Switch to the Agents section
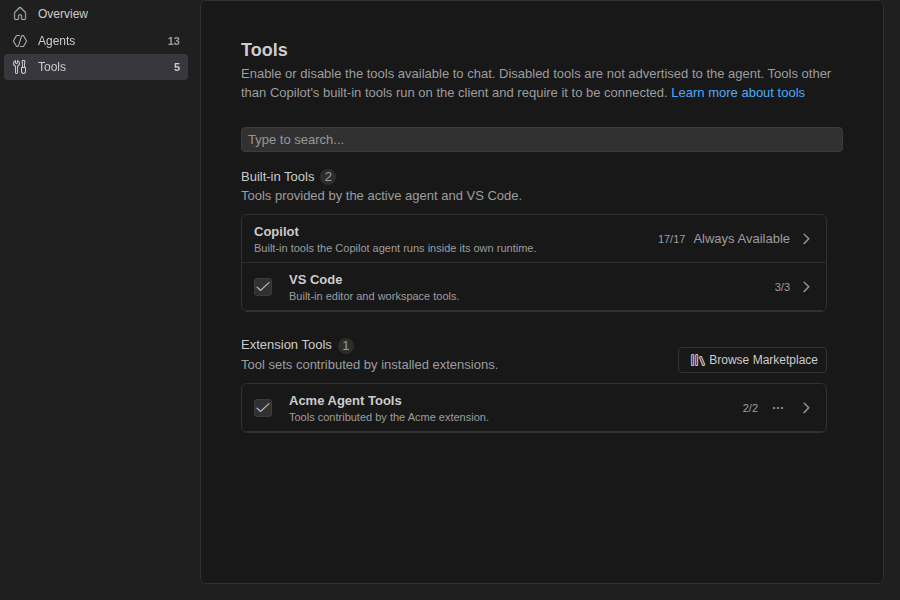 pos(96,41)
